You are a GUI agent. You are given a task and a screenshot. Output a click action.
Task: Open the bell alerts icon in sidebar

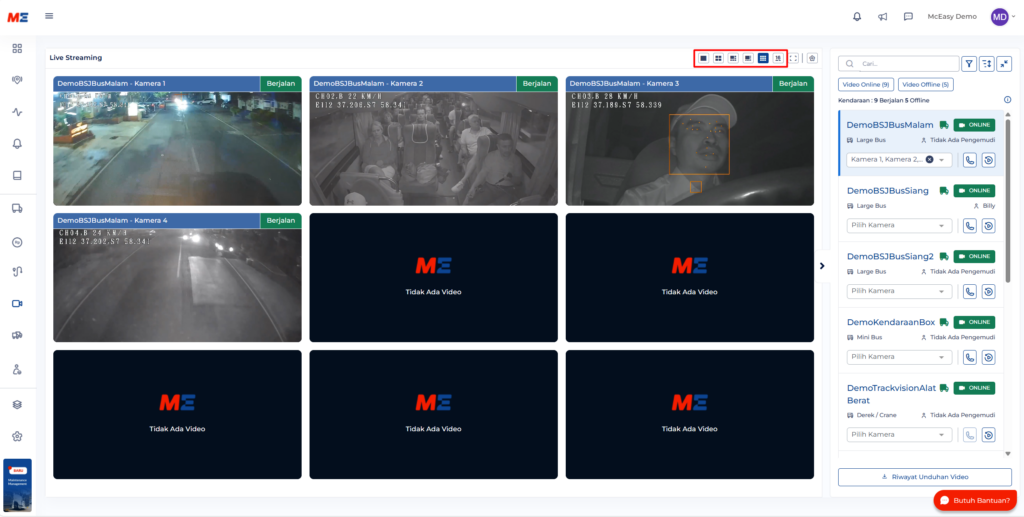pyautogui.click(x=18, y=144)
